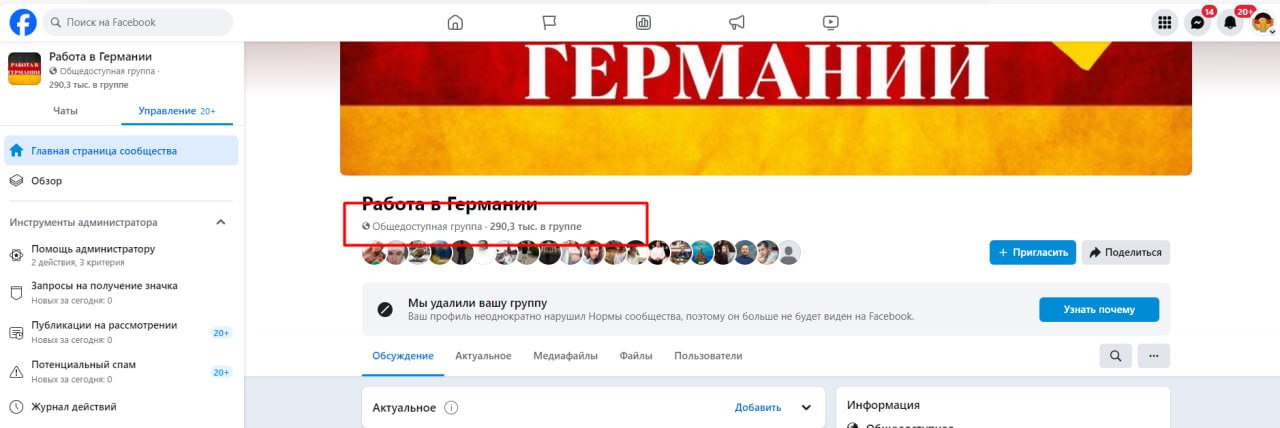Open the Пользователи tab
This screenshot has height=428, width=1280.
(x=708, y=356)
